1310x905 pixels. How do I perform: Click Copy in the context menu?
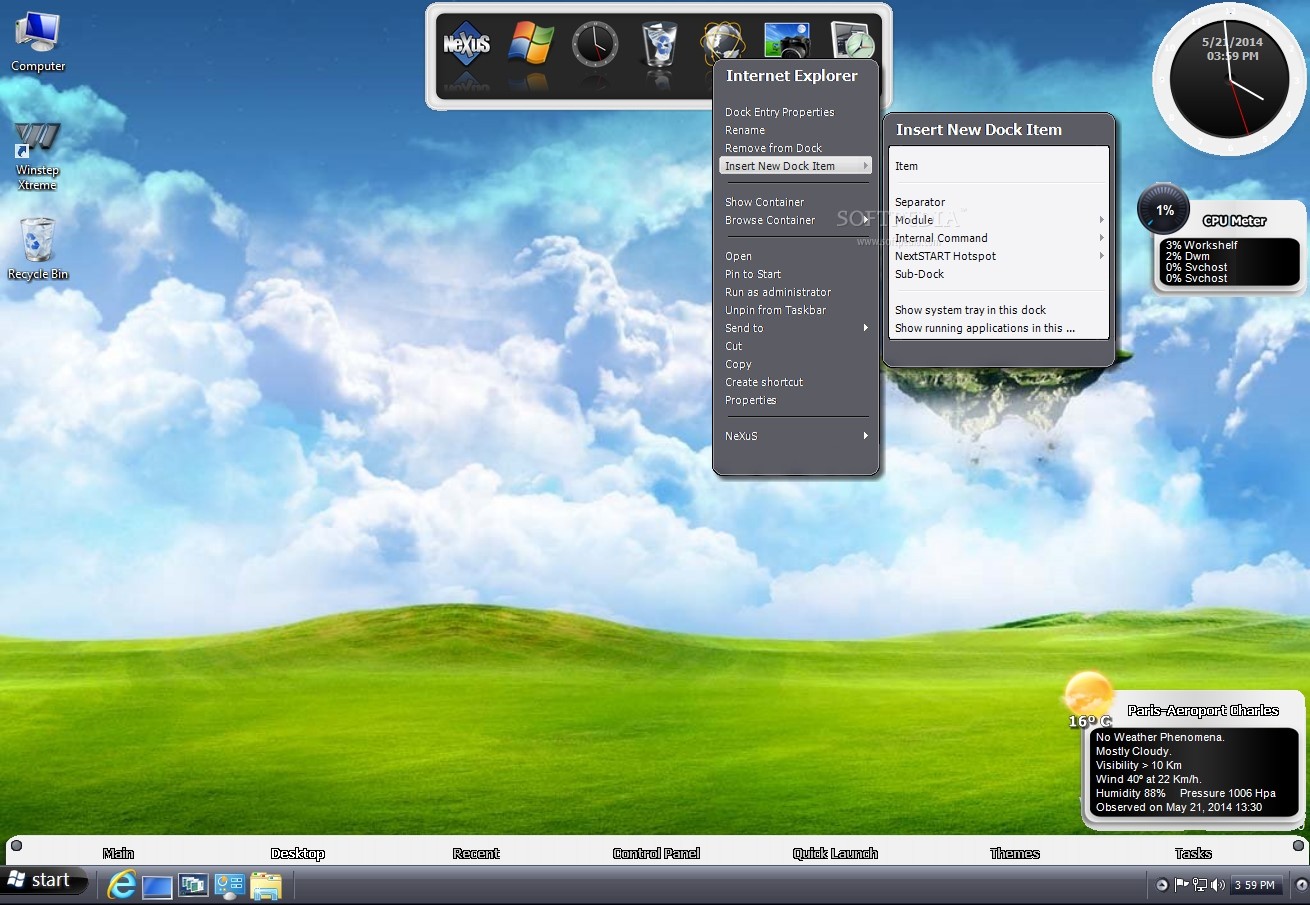[x=795, y=364]
